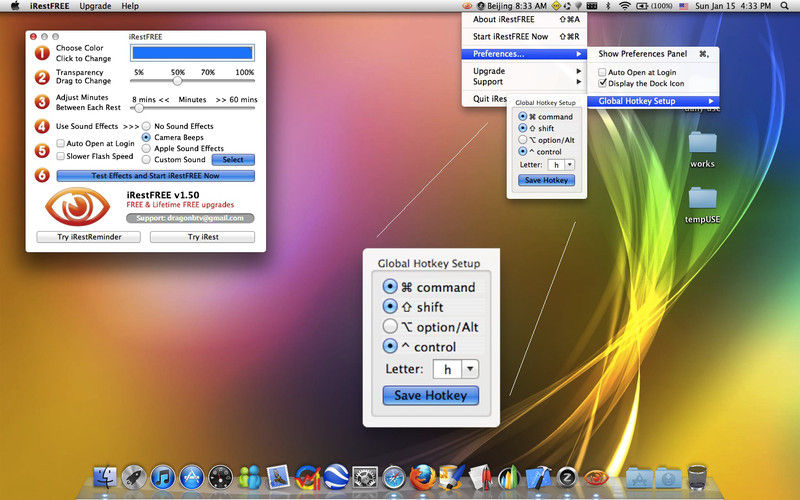Viewport: 800px width, 500px height.
Task: Click iRestFREE eye icon in the Dock
Action: [x=596, y=479]
